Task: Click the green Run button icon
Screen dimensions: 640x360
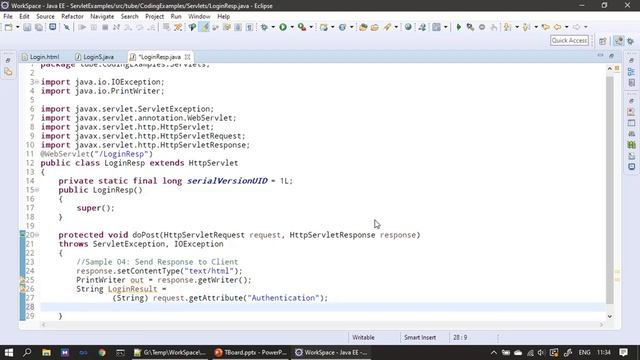Action: pos(283,27)
